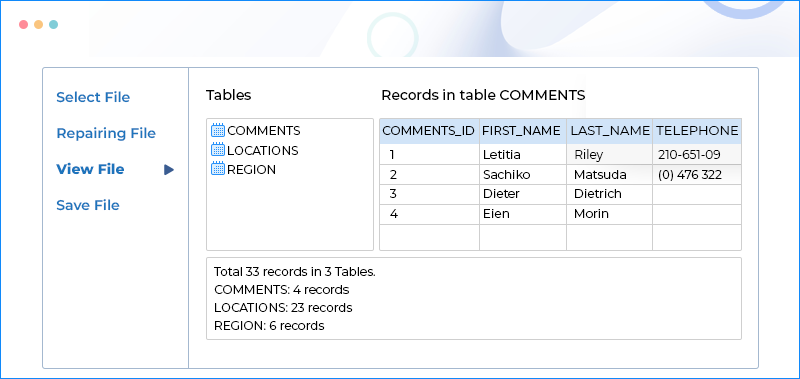Click the 'Tables' heading

tap(229, 95)
